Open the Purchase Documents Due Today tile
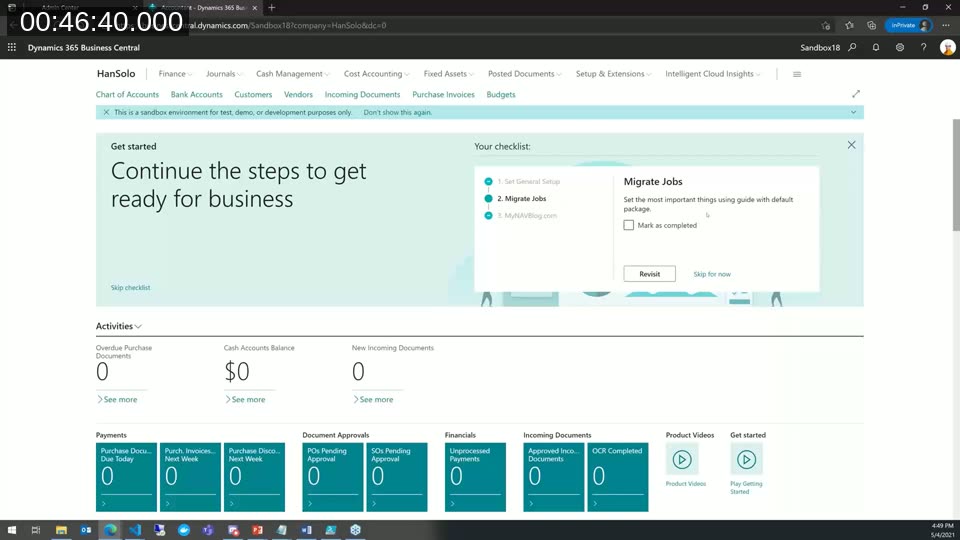Image resolution: width=960 pixels, height=540 pixels. coord(126,477)
